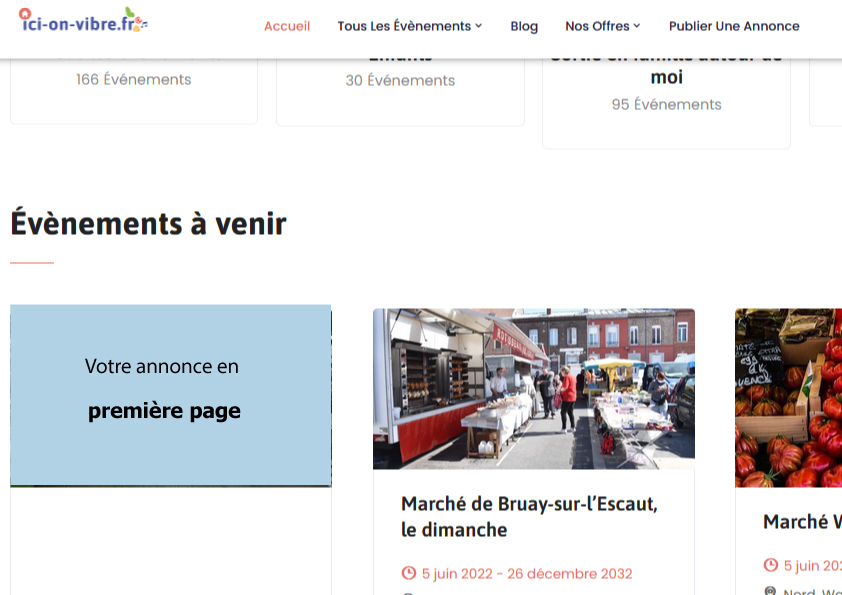Open the partially visible Marché W event title
The image size is (842, 595).
802,521
